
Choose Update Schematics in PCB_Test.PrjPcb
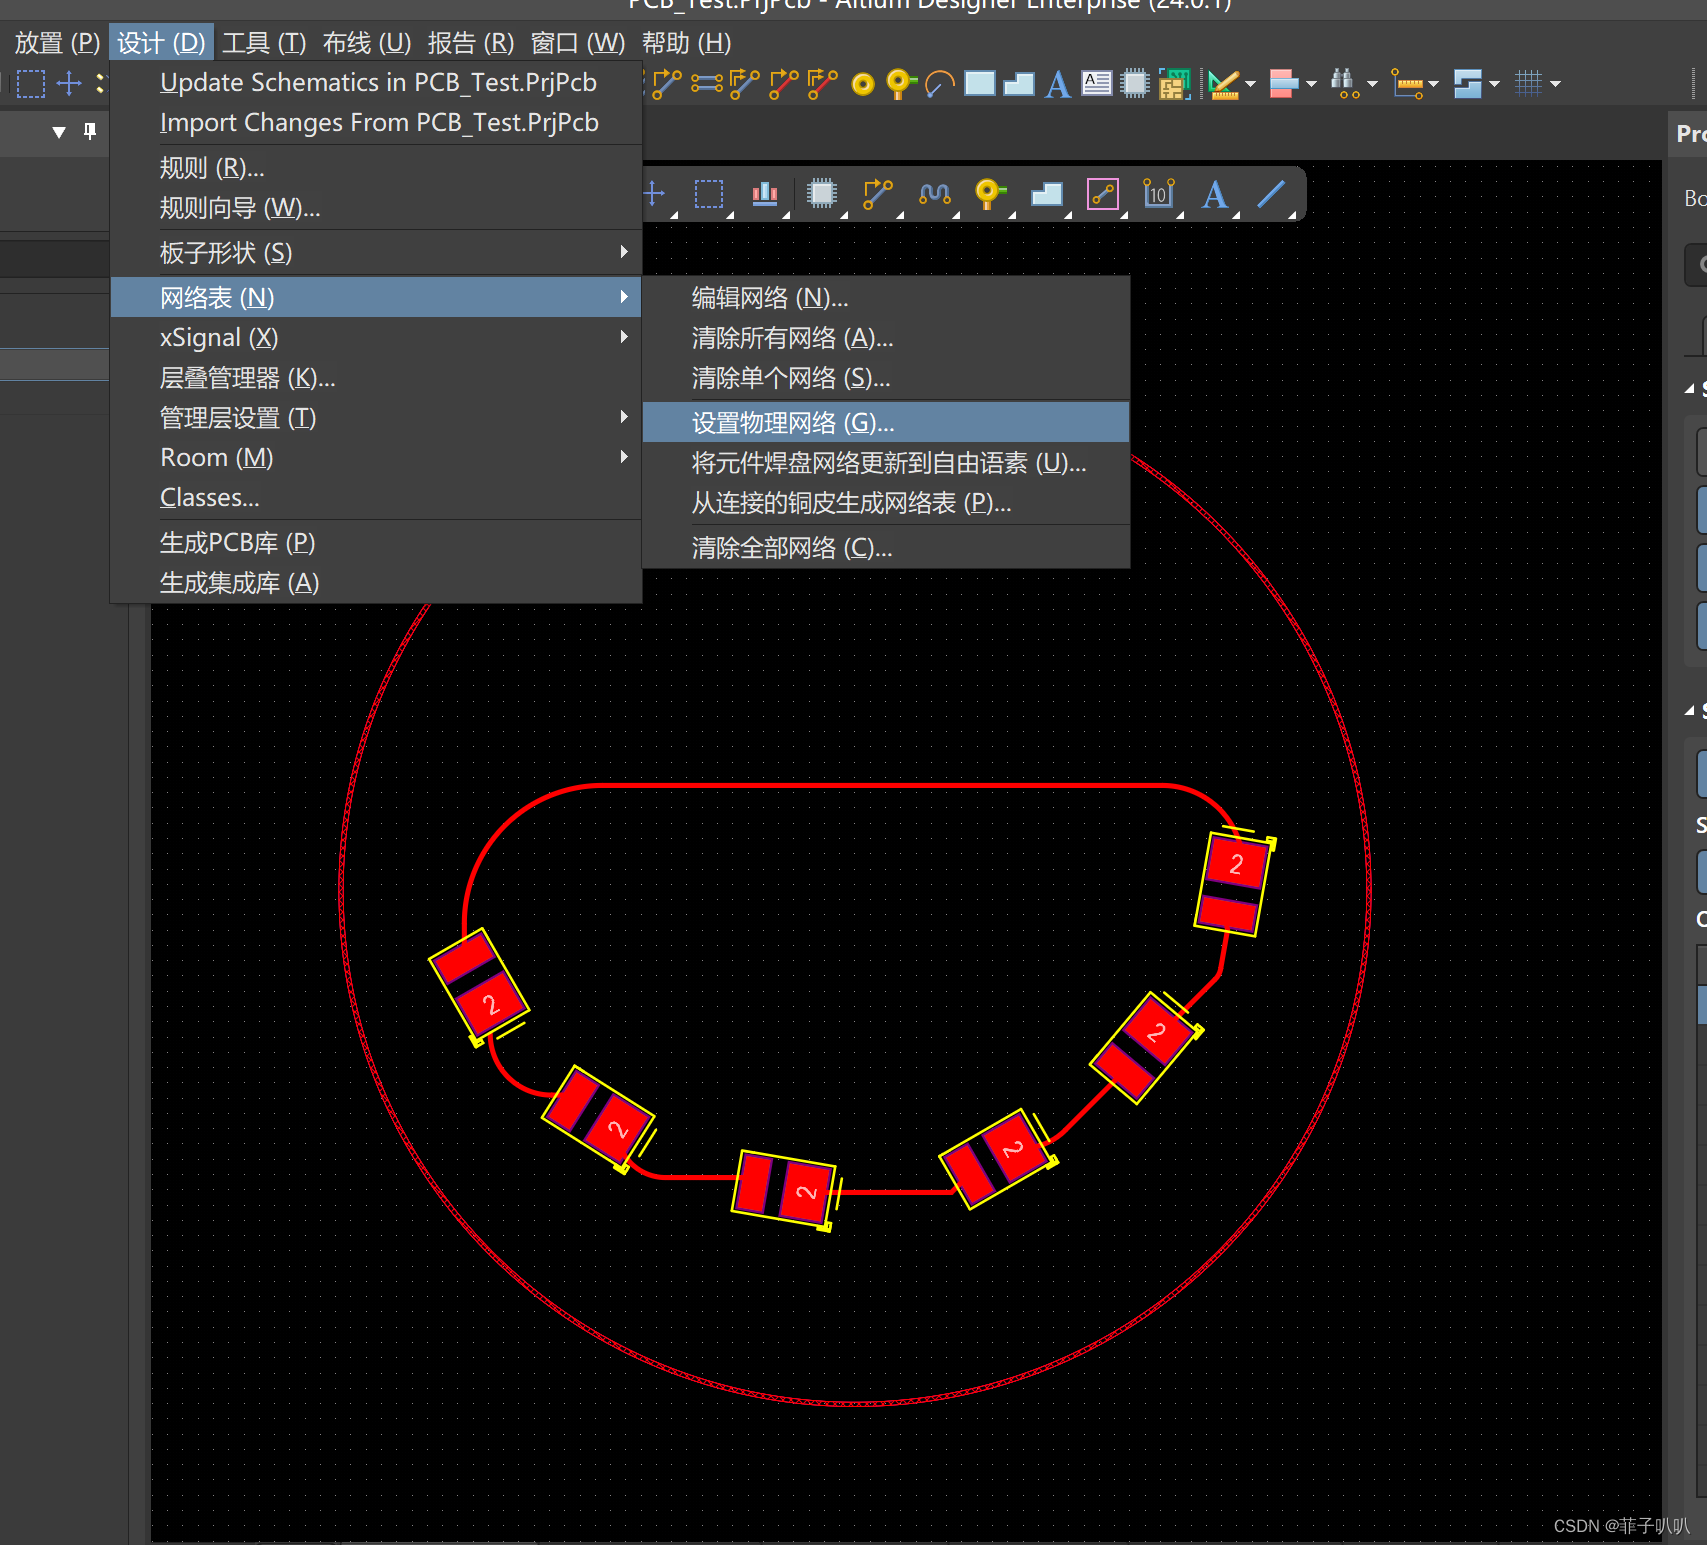point(375,82)
